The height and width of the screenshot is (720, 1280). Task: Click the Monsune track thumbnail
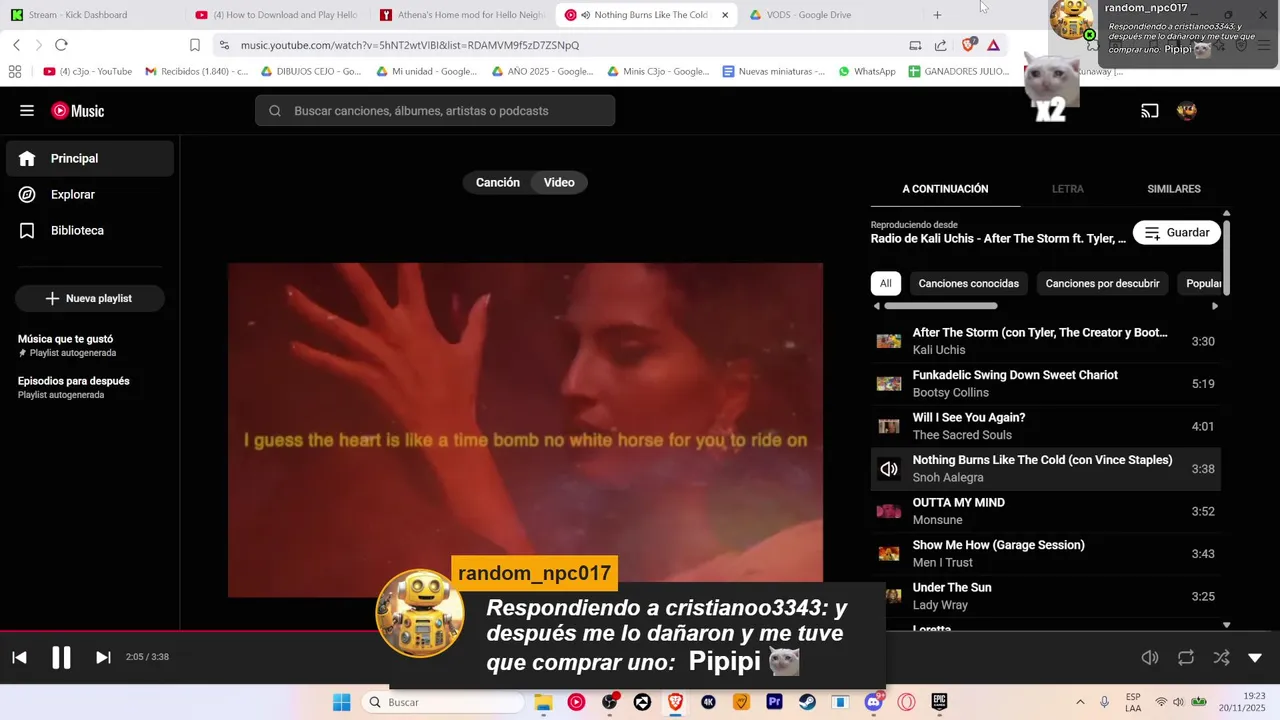pyautogui.click(x=889, y=511)
